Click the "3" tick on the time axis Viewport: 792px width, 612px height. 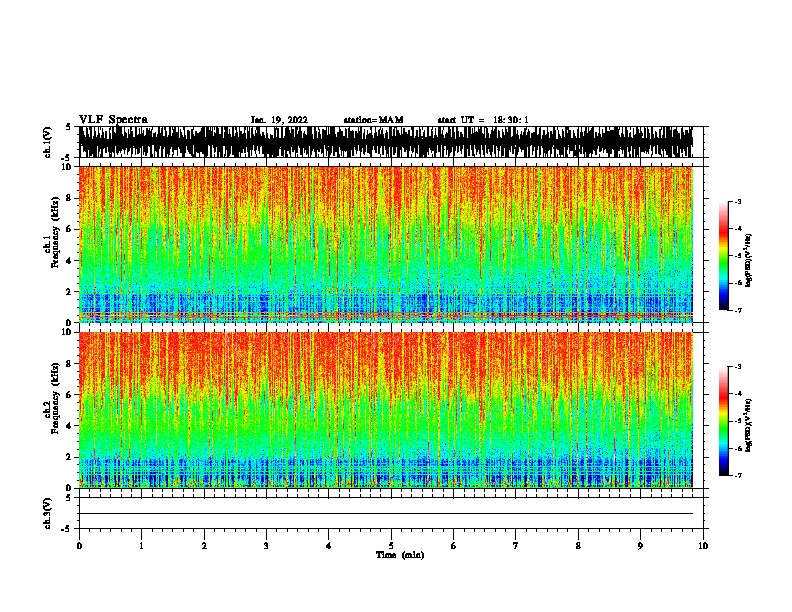(x=266, y=546)
